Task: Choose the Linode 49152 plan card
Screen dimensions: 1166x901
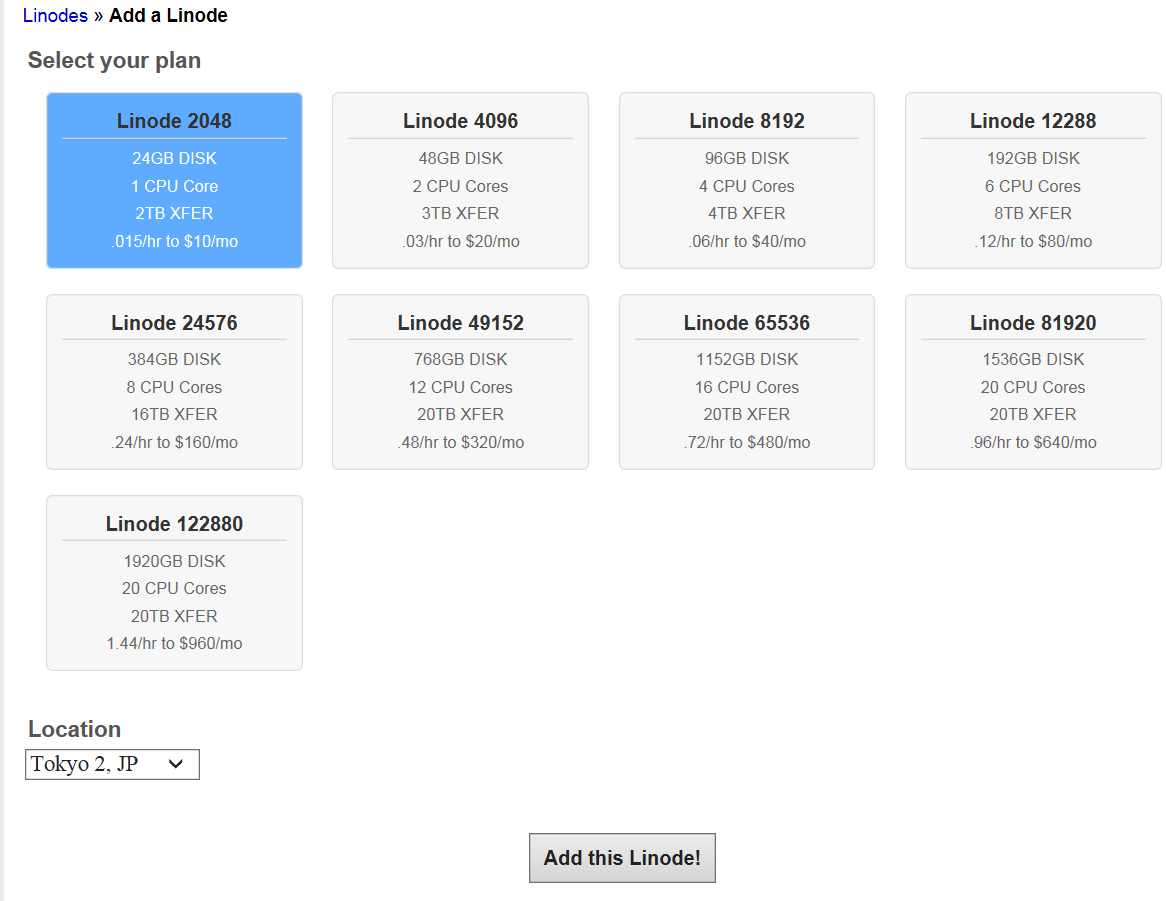Action: coord(460,382)
